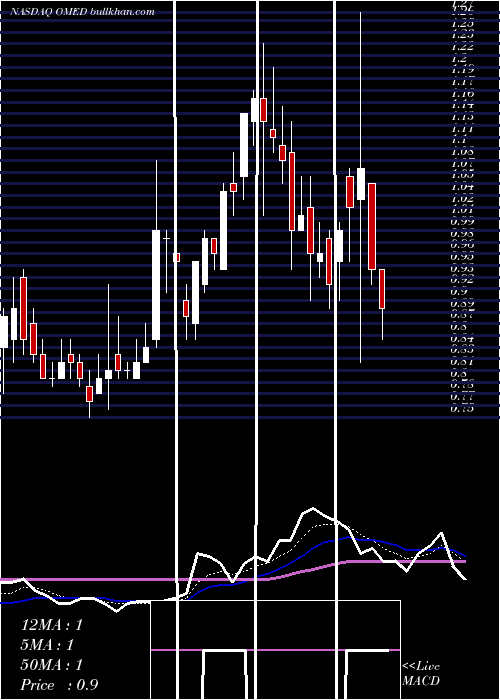500x700 pixels.
Task: Click the 0.92 price axis label
Action: coord(462,280)
